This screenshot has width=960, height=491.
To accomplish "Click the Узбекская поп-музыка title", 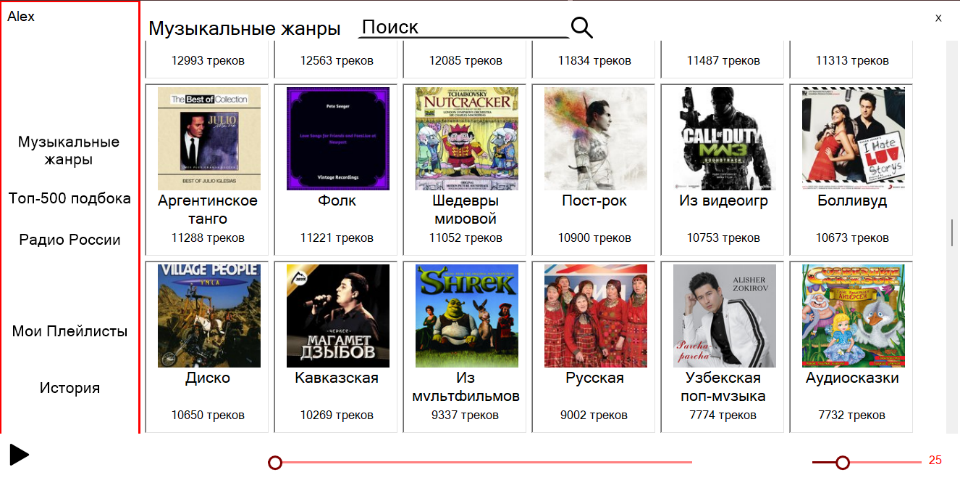I will pos(723,386).
